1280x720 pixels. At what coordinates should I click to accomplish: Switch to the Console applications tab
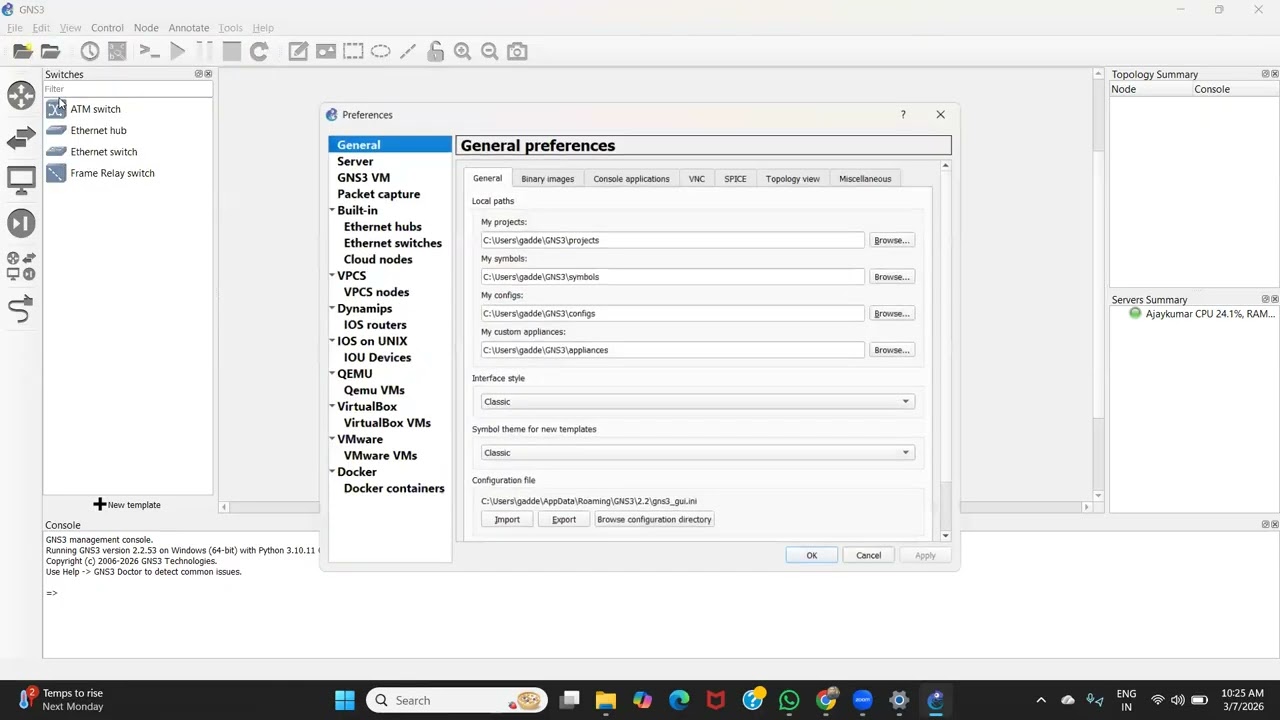631,179
